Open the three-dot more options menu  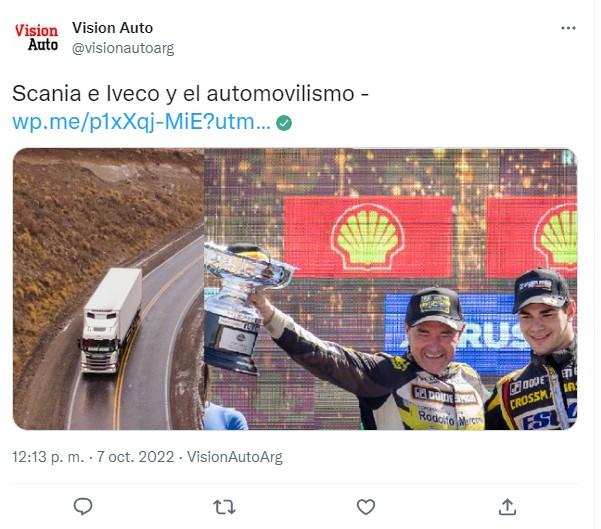pos(568,28)
